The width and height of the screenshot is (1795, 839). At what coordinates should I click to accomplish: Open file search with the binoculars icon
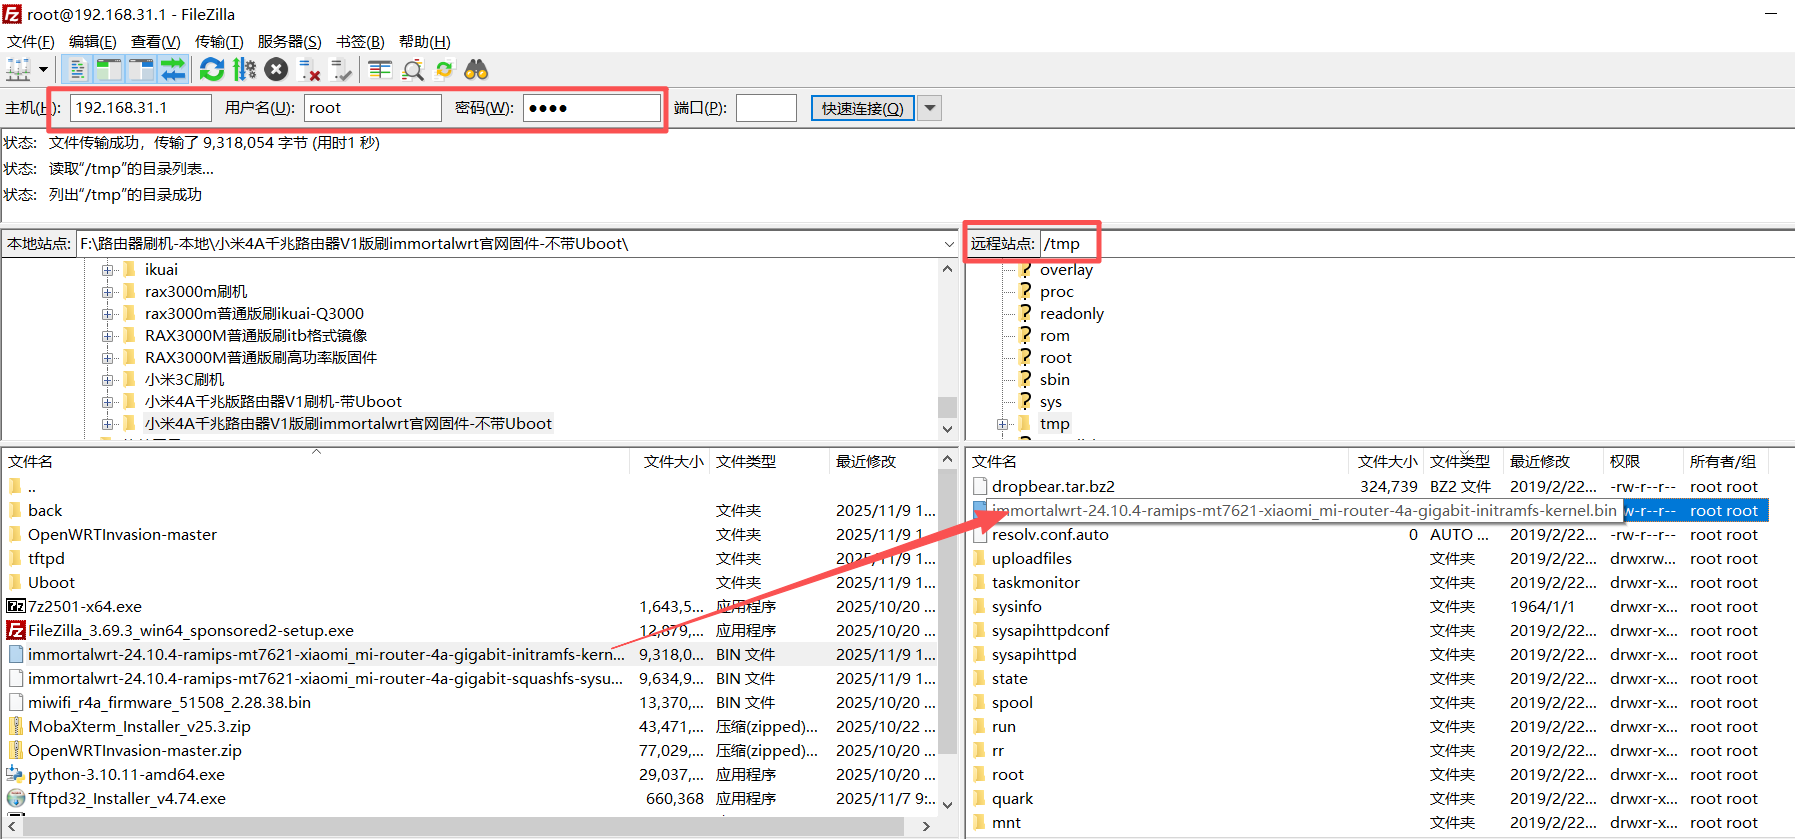pyautogui.click(x=476, y=69)
